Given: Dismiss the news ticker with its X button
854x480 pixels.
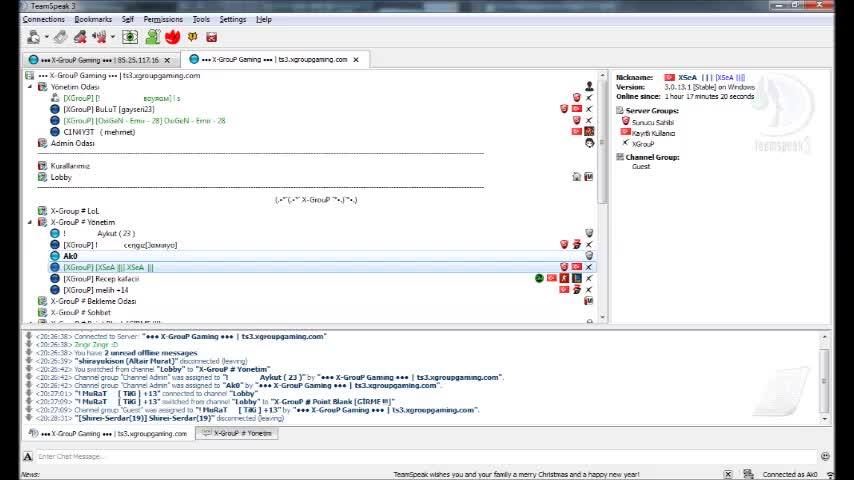Looking at the screenshot, I should point(728,475).
